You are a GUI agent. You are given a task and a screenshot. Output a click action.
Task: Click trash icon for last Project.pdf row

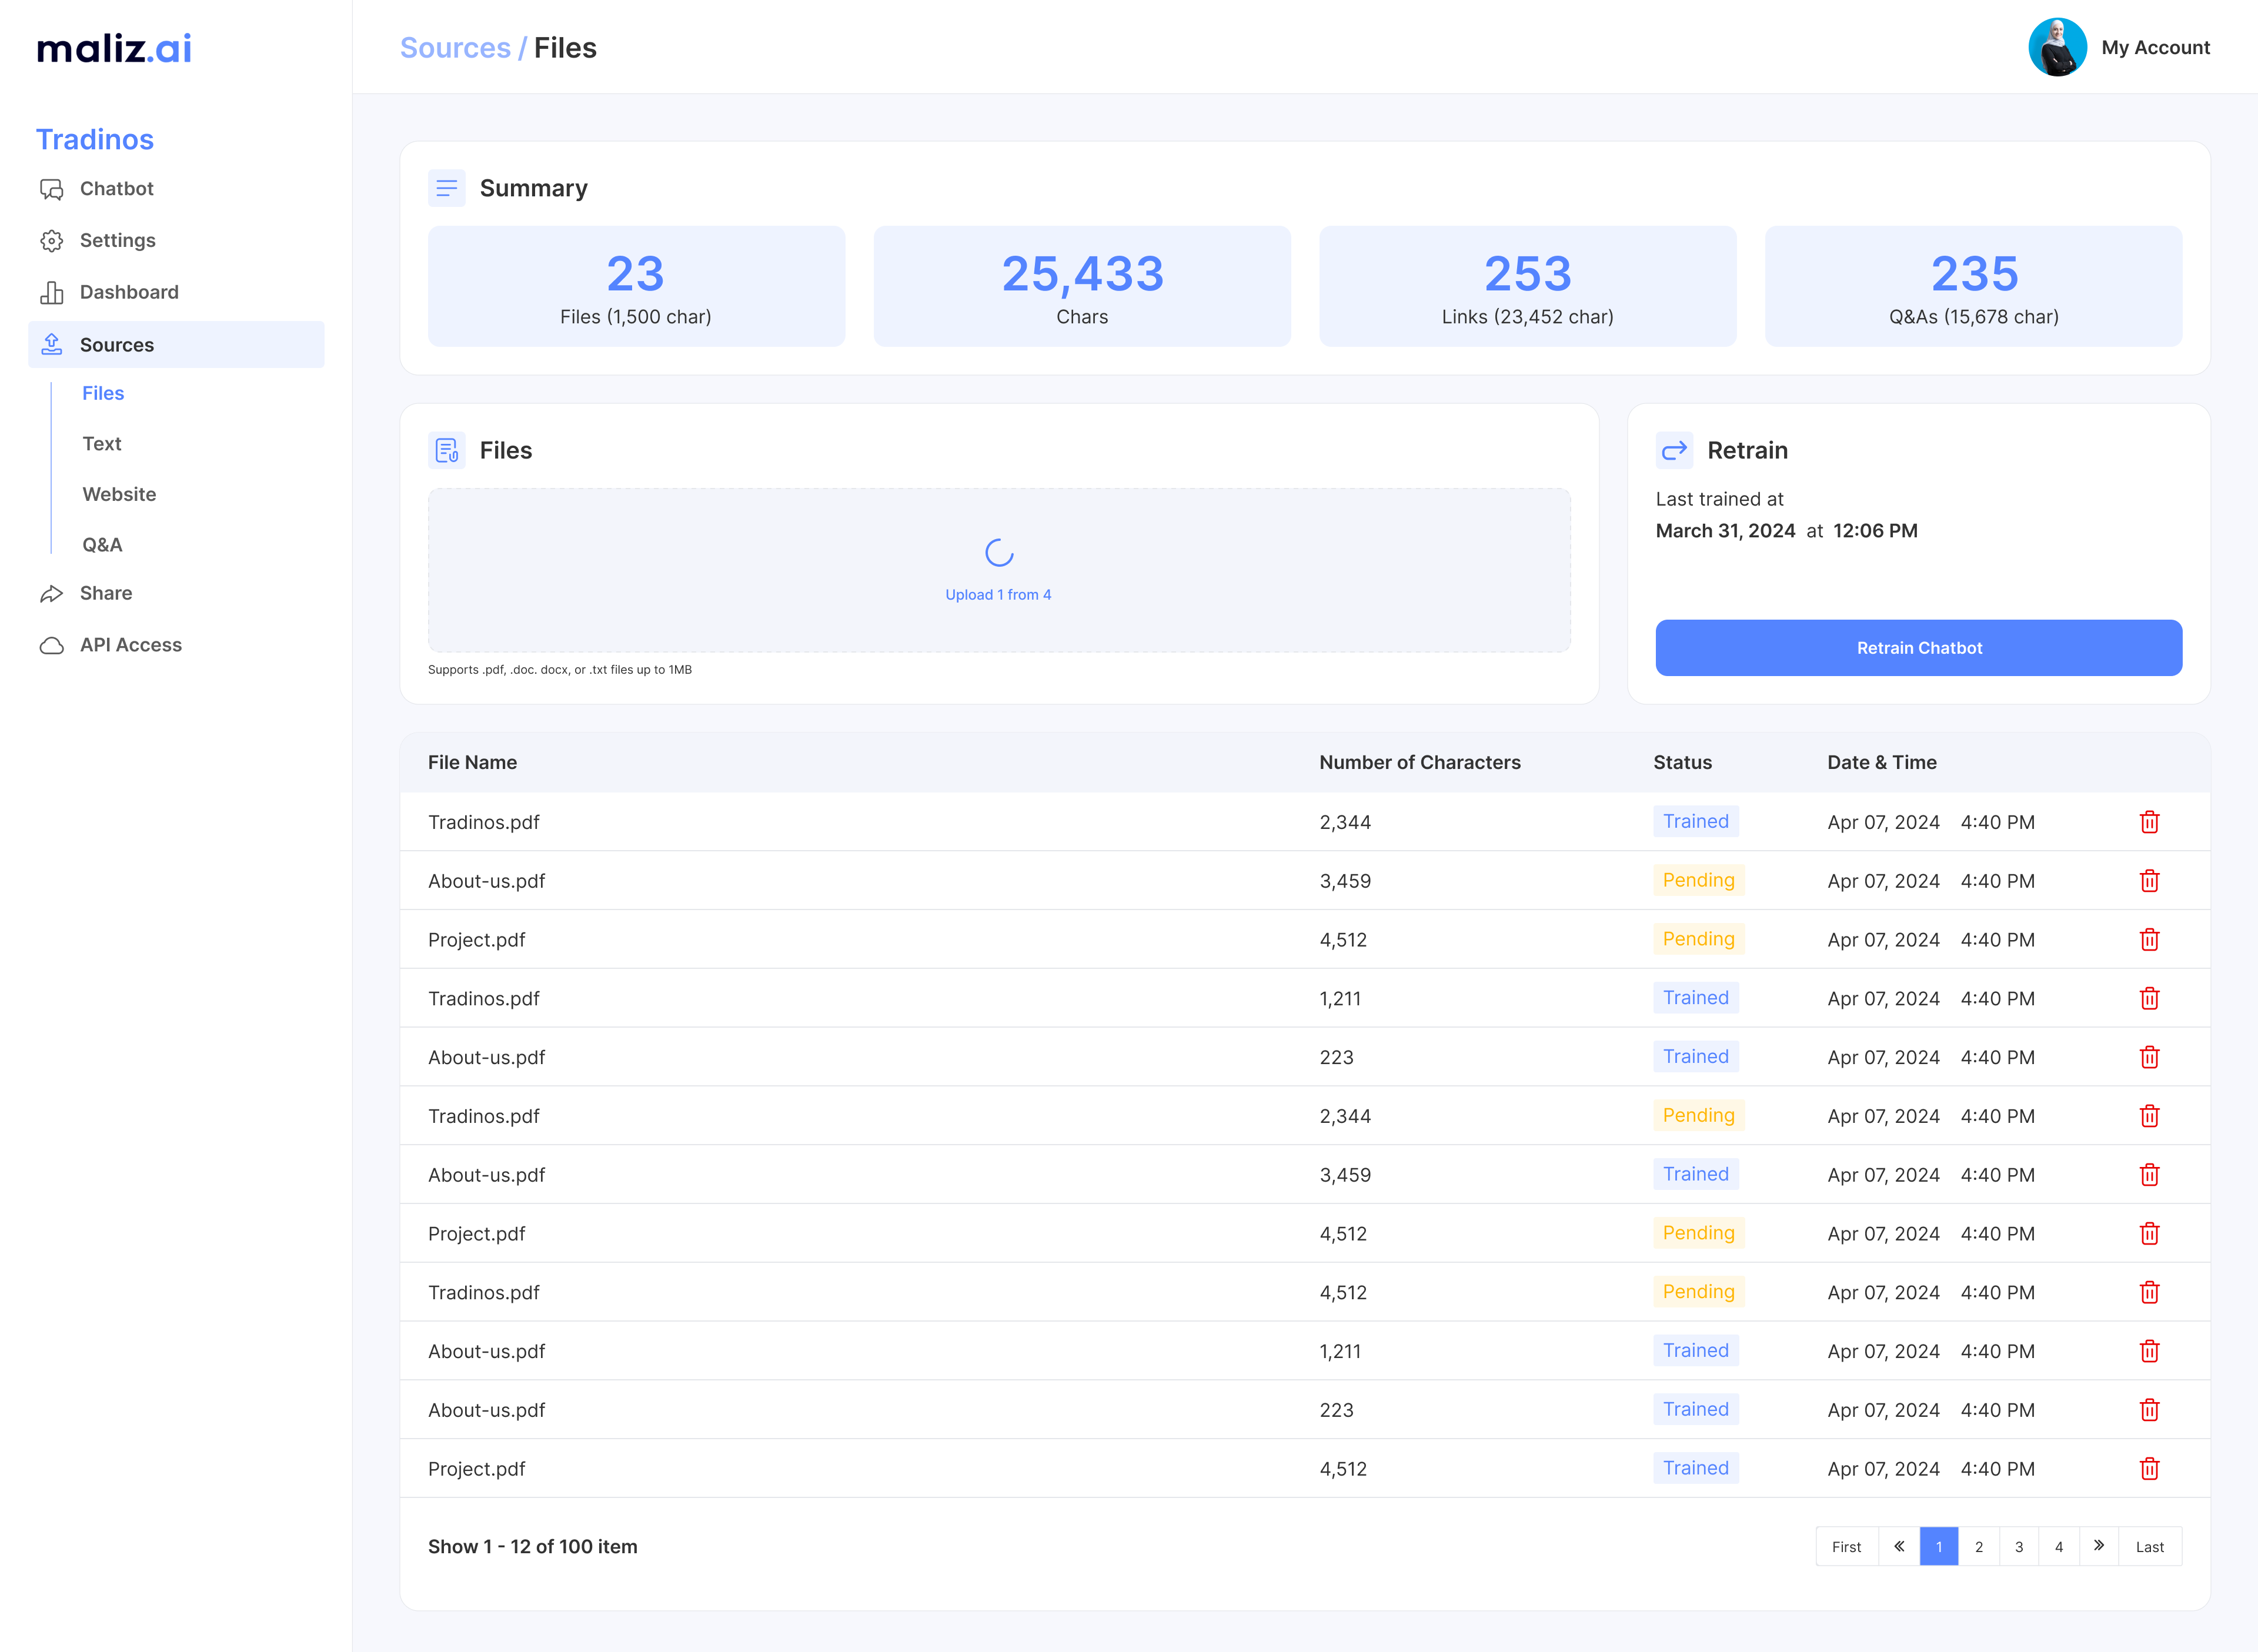click(2149, 1469)
